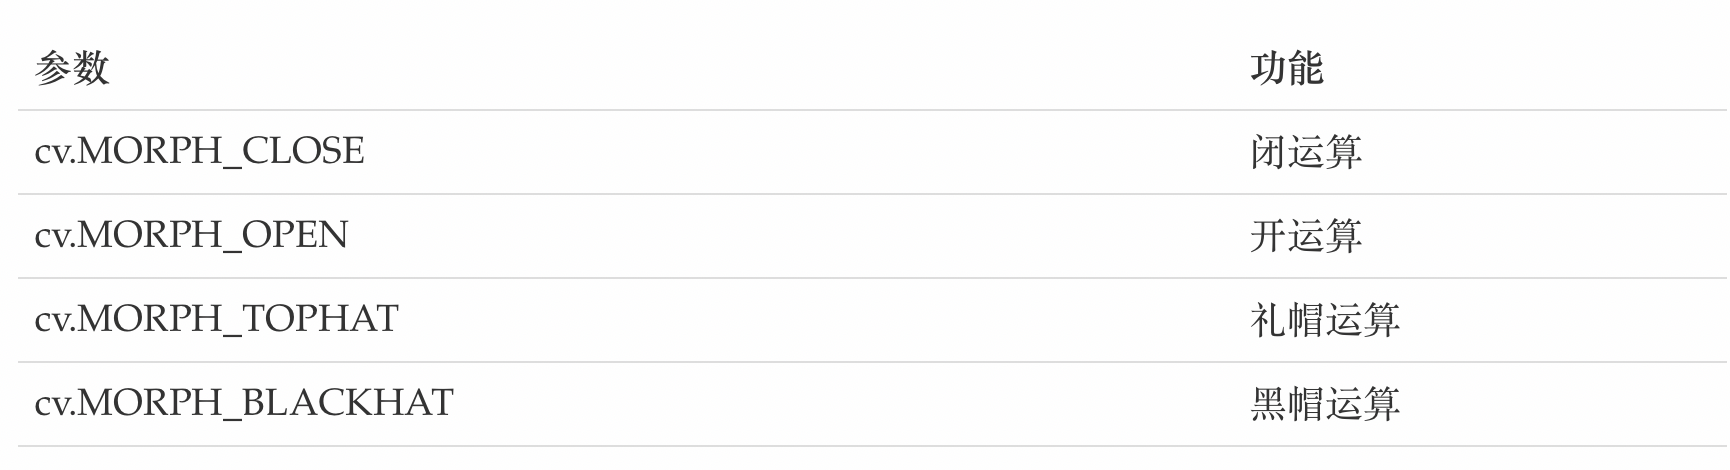Click the 开运算 function cell
Image resolution: width=1730 pixels, height=470 pixels.
(x=1305, y=237)
